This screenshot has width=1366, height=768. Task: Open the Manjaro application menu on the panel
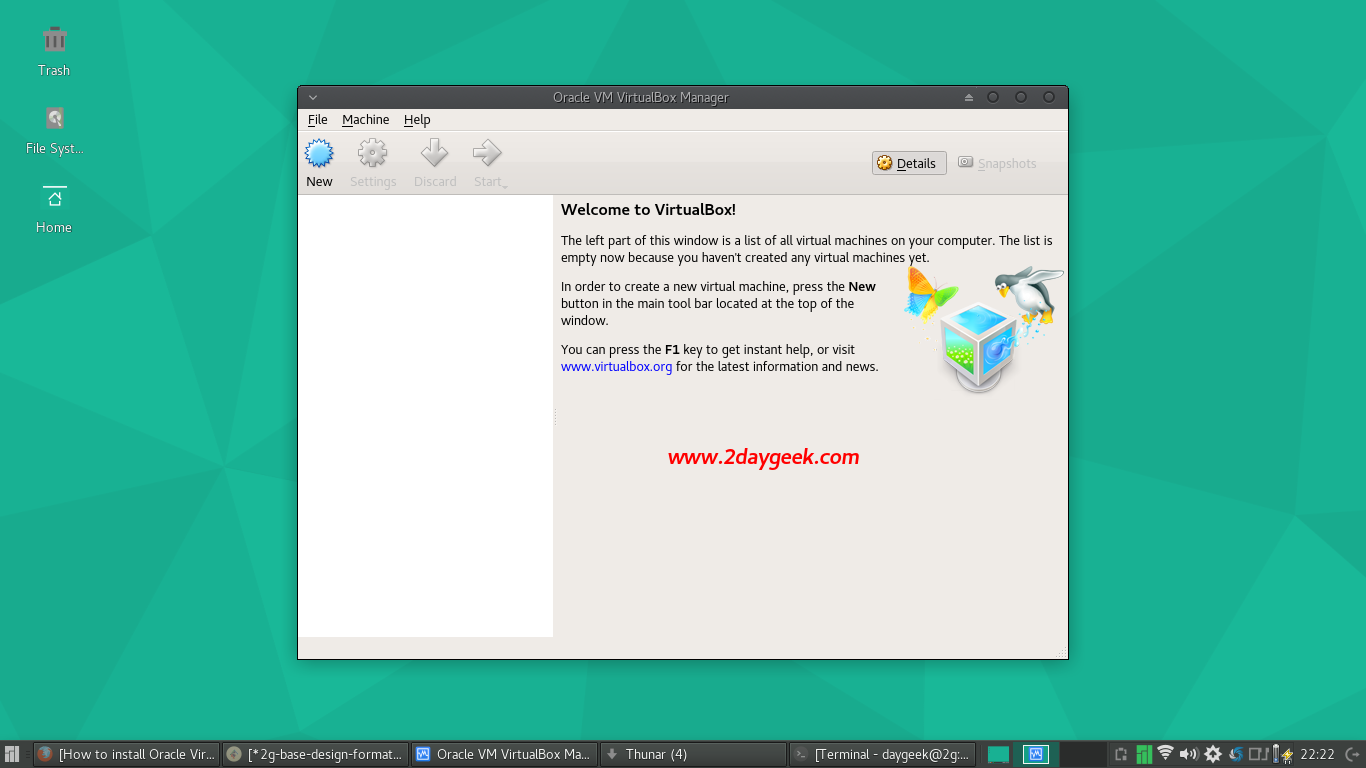coord(13,754)
